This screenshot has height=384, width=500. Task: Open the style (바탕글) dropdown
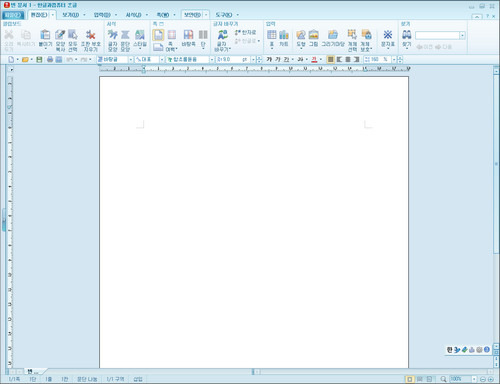(x=131, y=59)
